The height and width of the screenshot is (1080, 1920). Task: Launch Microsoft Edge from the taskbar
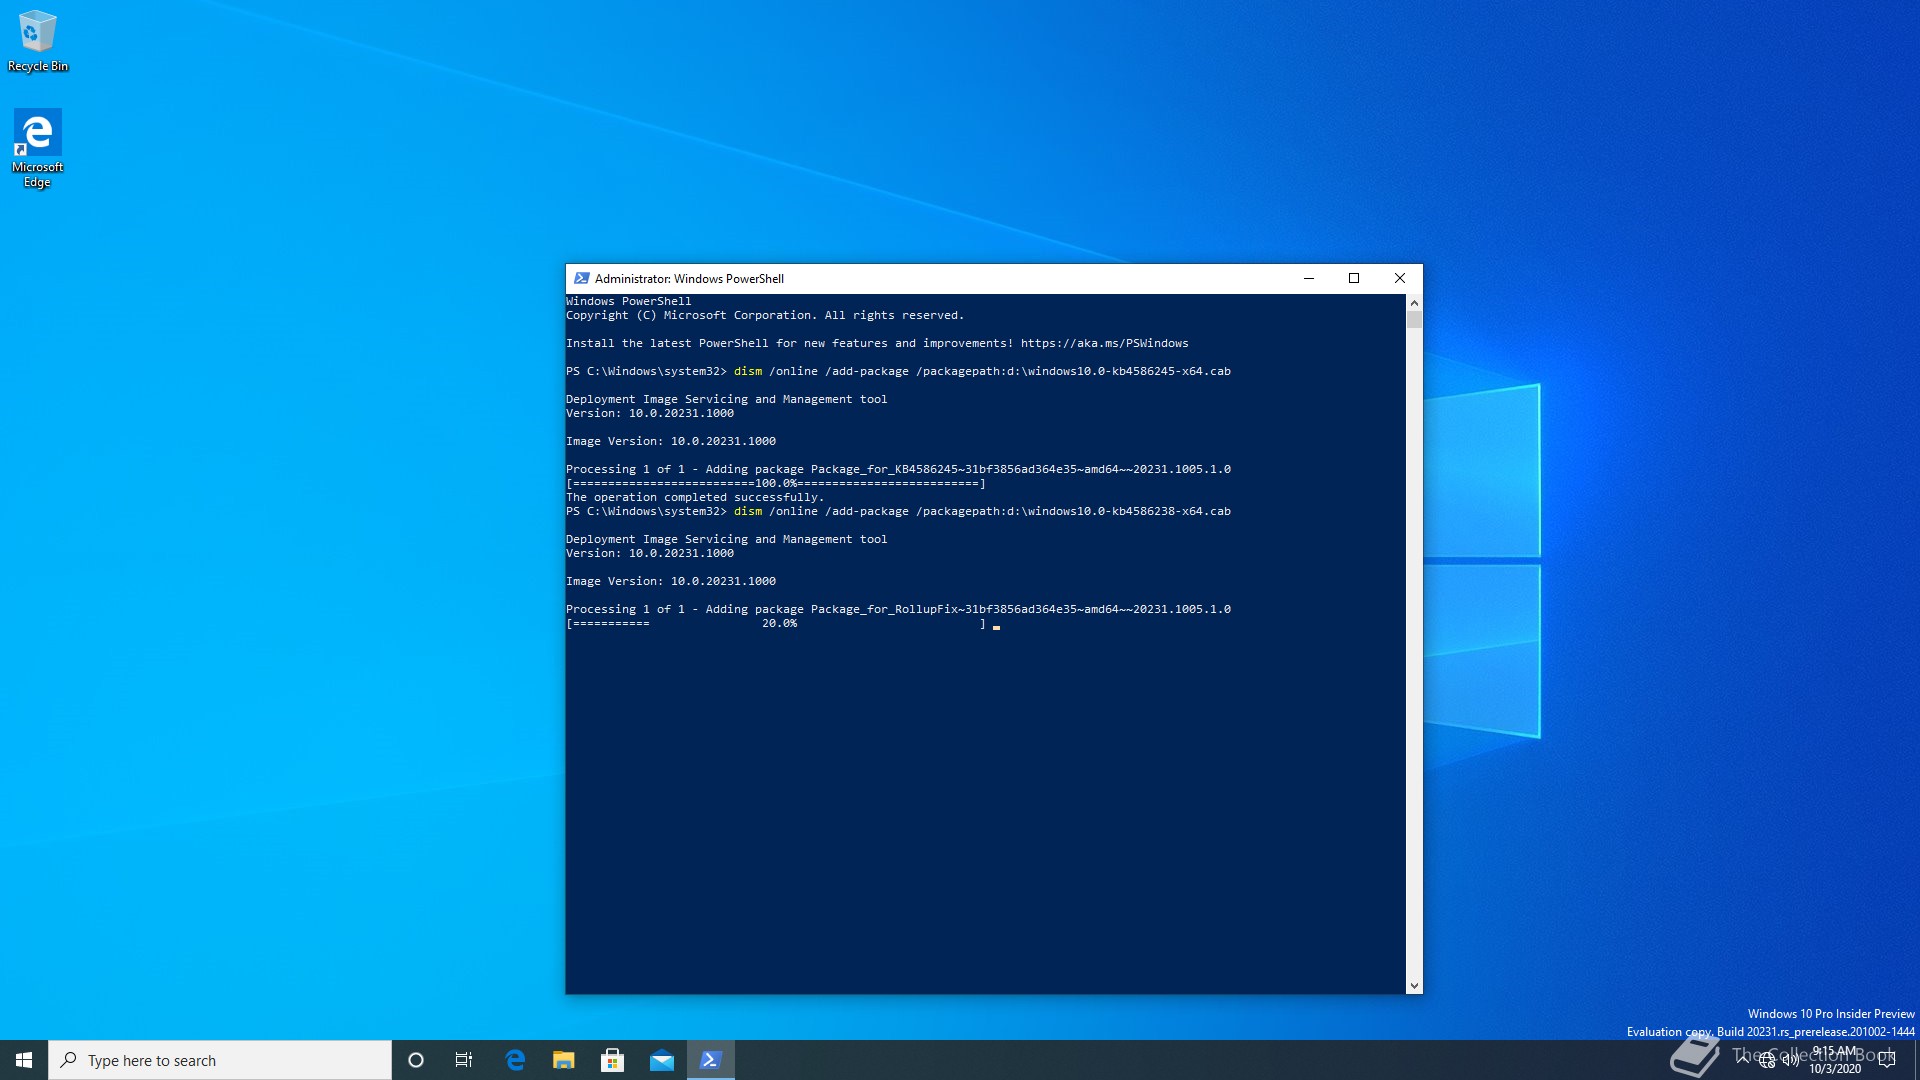coord(515,1060)
